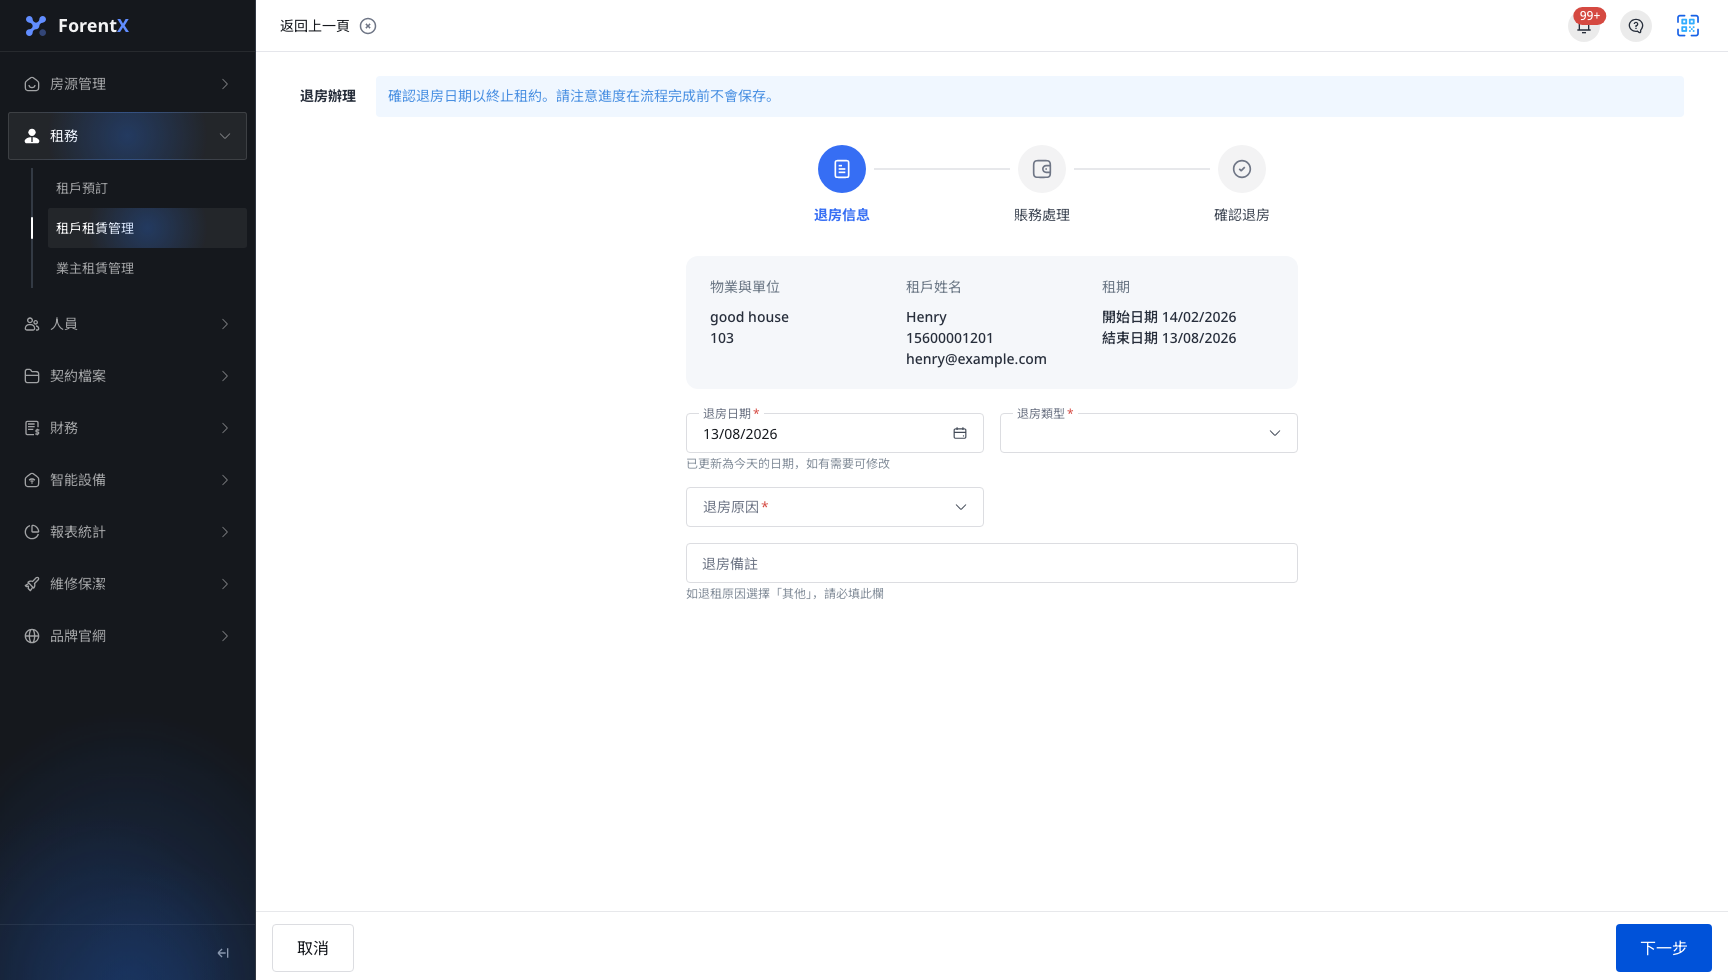Select 業主租賃管理 submenu item
Image resolution: width=1728 pixels, height=980 pixels.
coord(147,268)
